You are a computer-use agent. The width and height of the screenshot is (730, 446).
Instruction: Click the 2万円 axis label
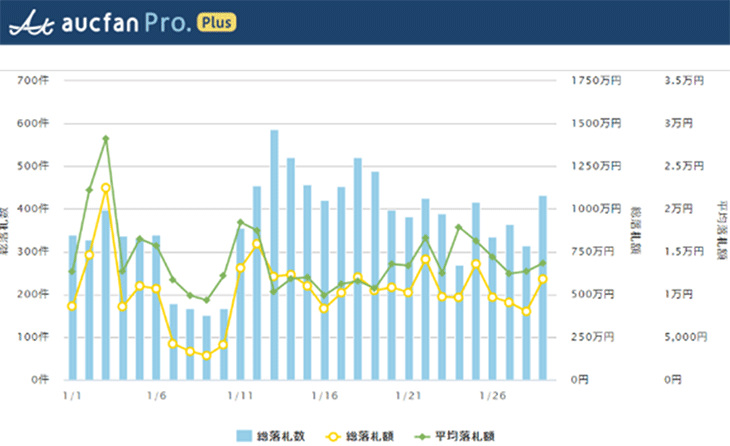point(678,209)
